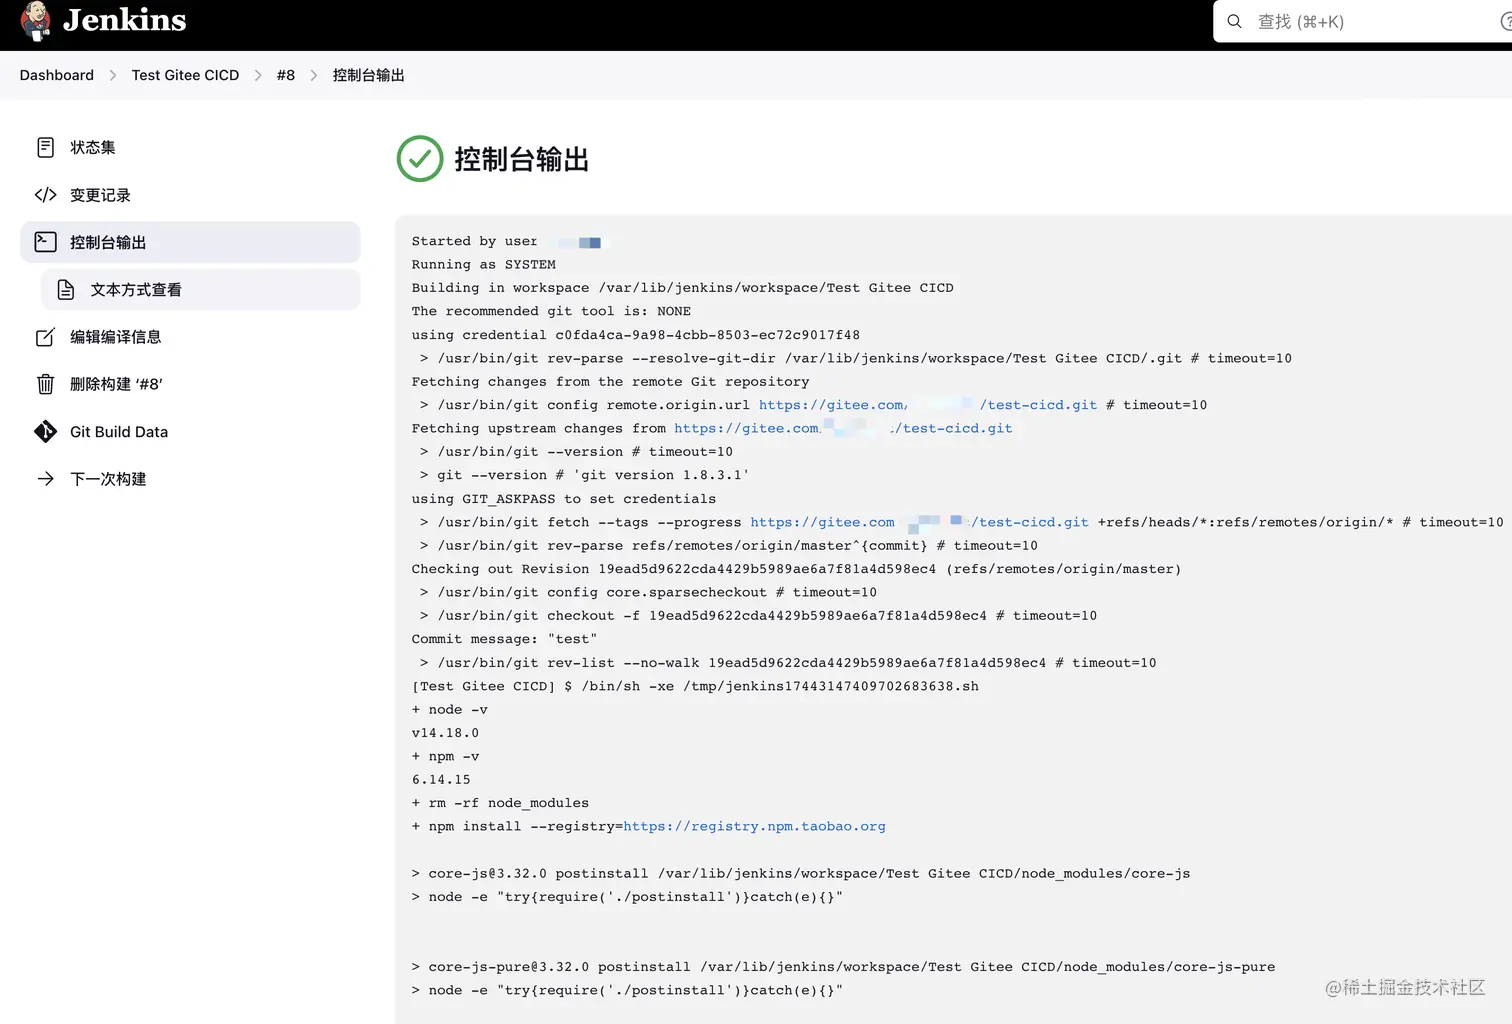
Task: Go to 下一次构建 next build
Action: coord(190,479)
